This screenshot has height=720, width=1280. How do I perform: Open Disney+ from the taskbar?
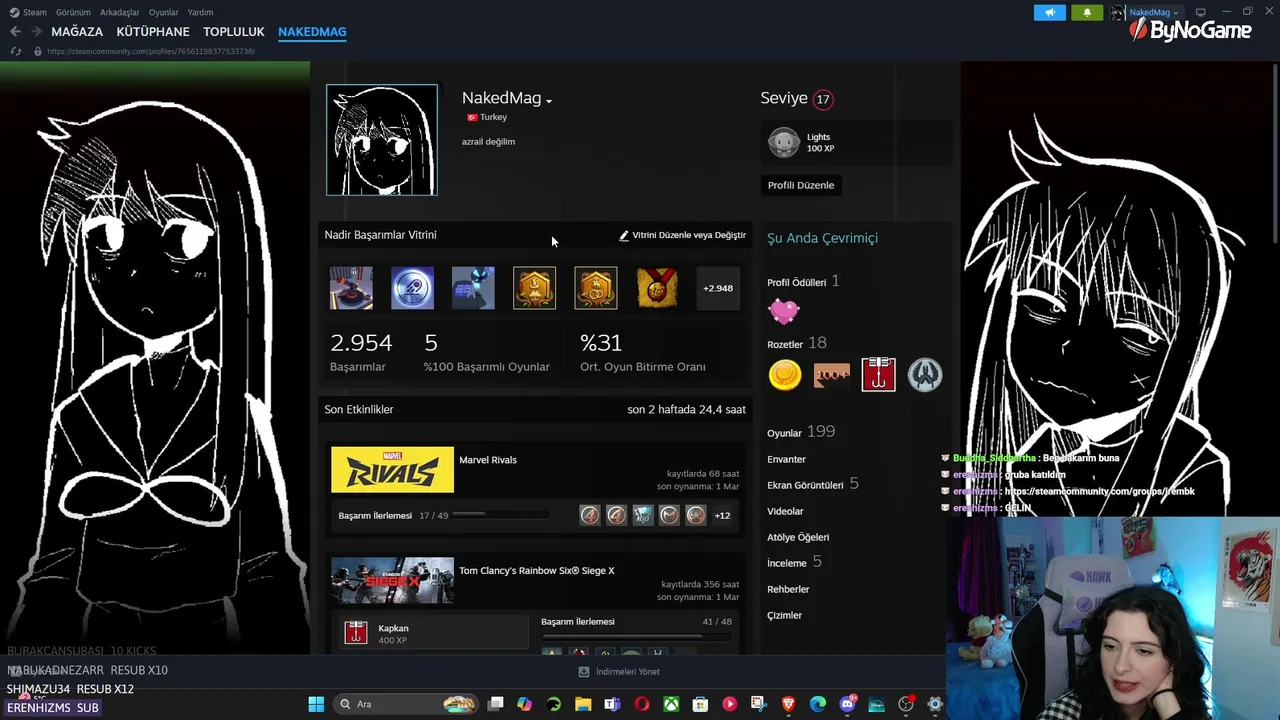point(876,704)
